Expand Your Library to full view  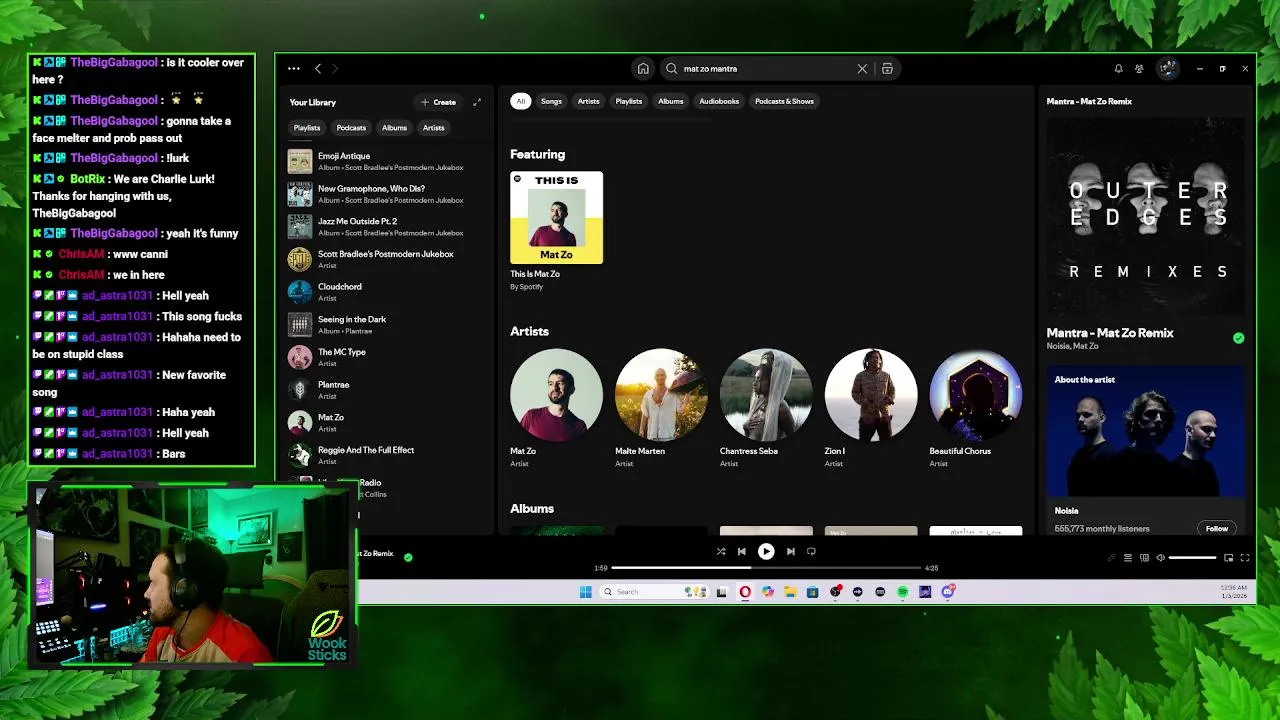[477, 102]
